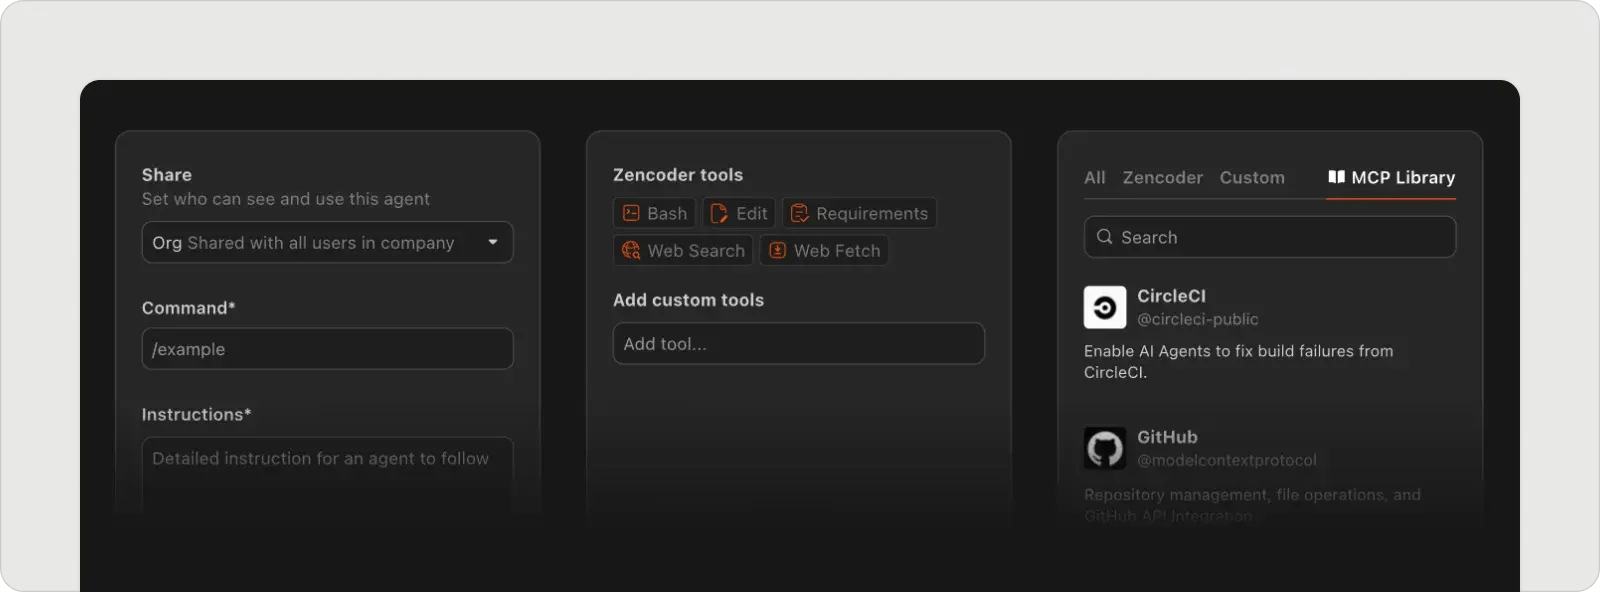This screenshot has width=1600, height=592.
Task: Click the Web Fetch download icon
Action: pos(777,250)
